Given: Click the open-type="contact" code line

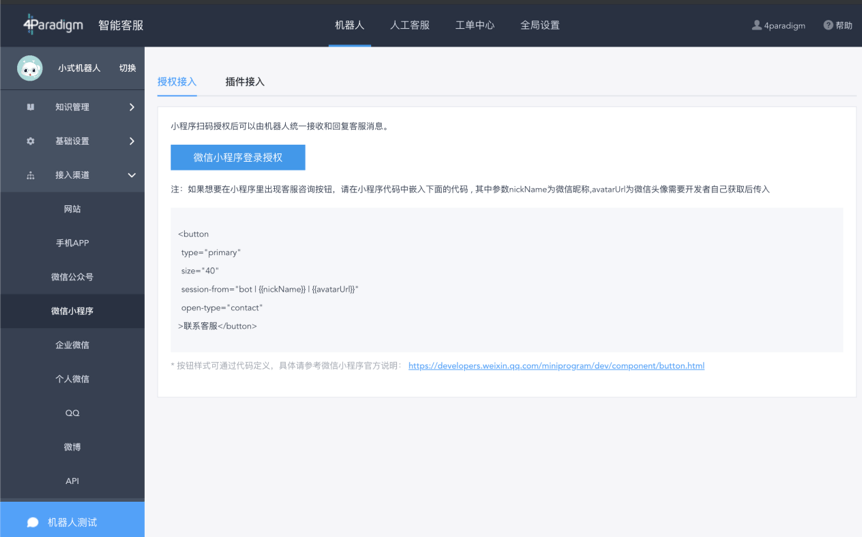Looking at the screenshot, I should 222,308.
